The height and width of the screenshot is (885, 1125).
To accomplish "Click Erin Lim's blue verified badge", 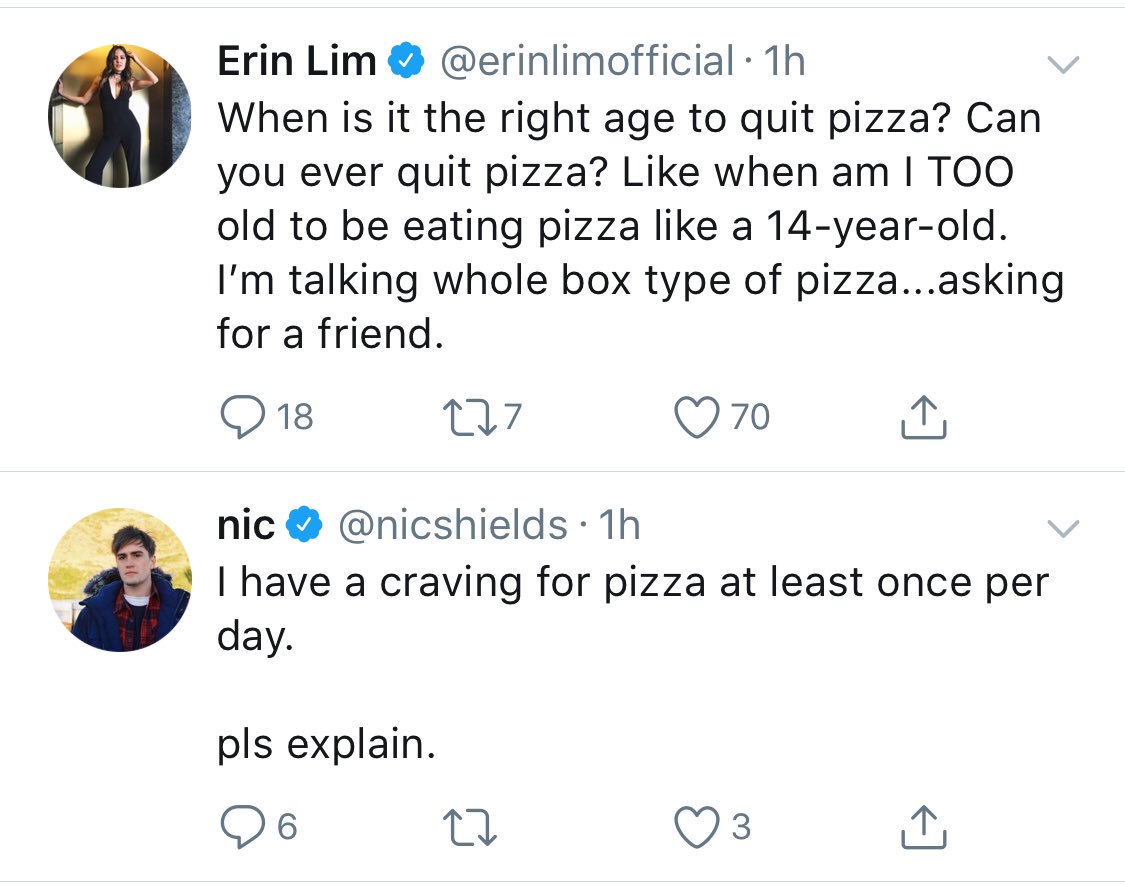I will pyautogui.click(x=402, y=62).
